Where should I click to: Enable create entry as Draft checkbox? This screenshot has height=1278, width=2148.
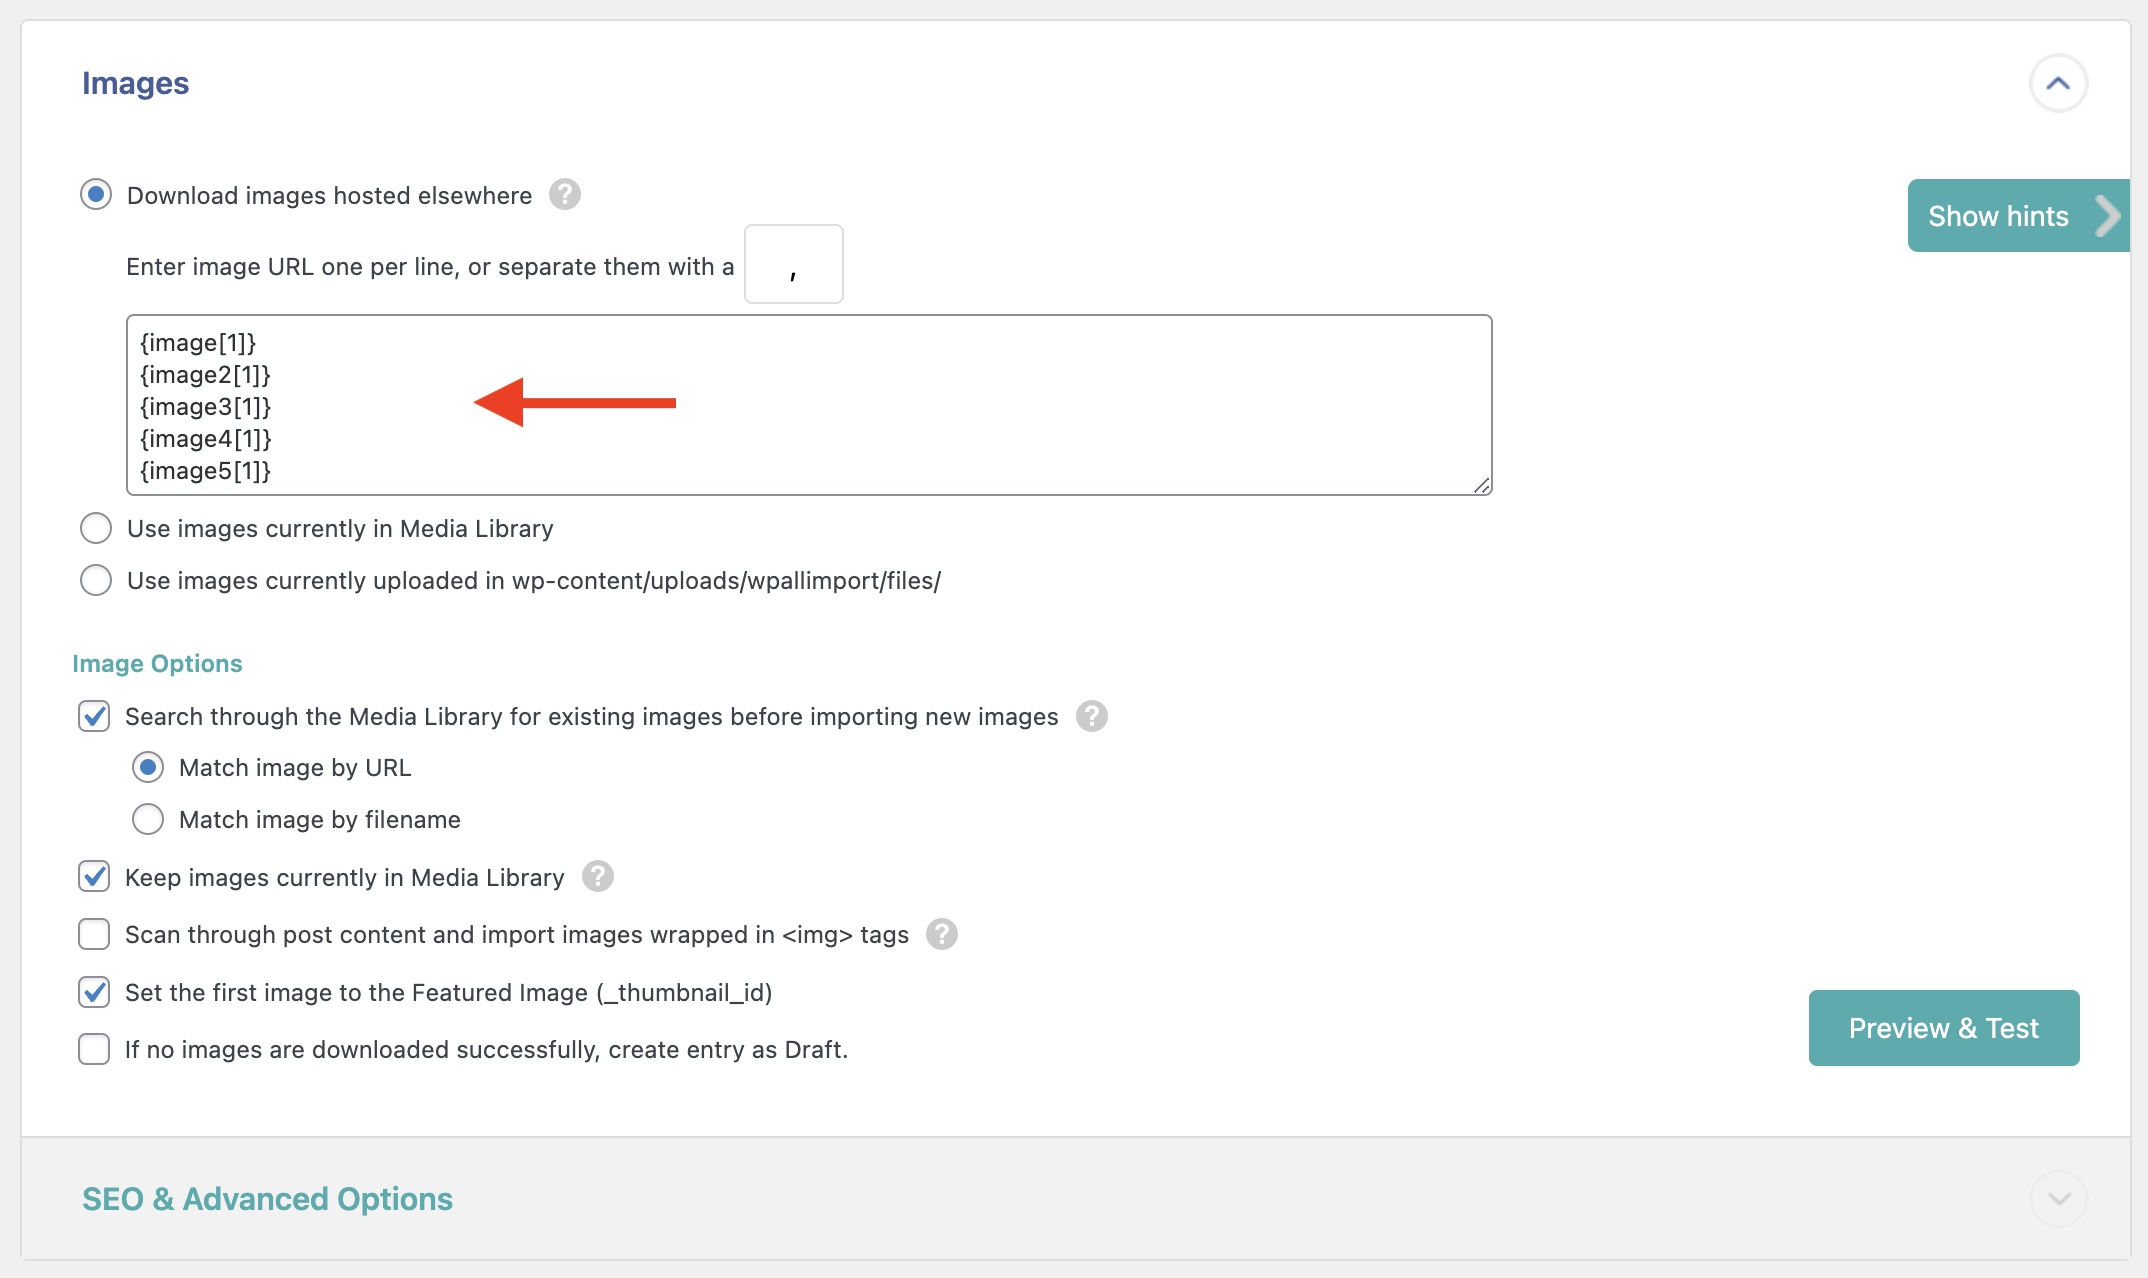(94, 1049)
